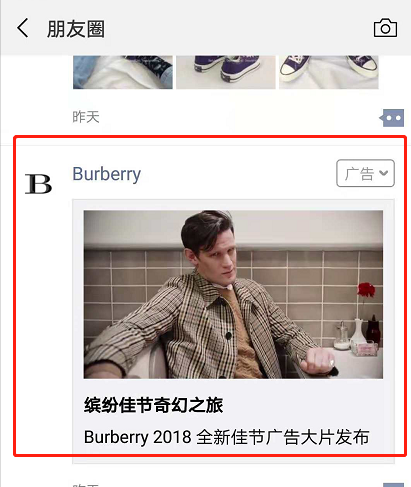This screenshot has width=411, height=487.
Task: Tap the empty header area beside the camera icon
Action: (238, 28)
